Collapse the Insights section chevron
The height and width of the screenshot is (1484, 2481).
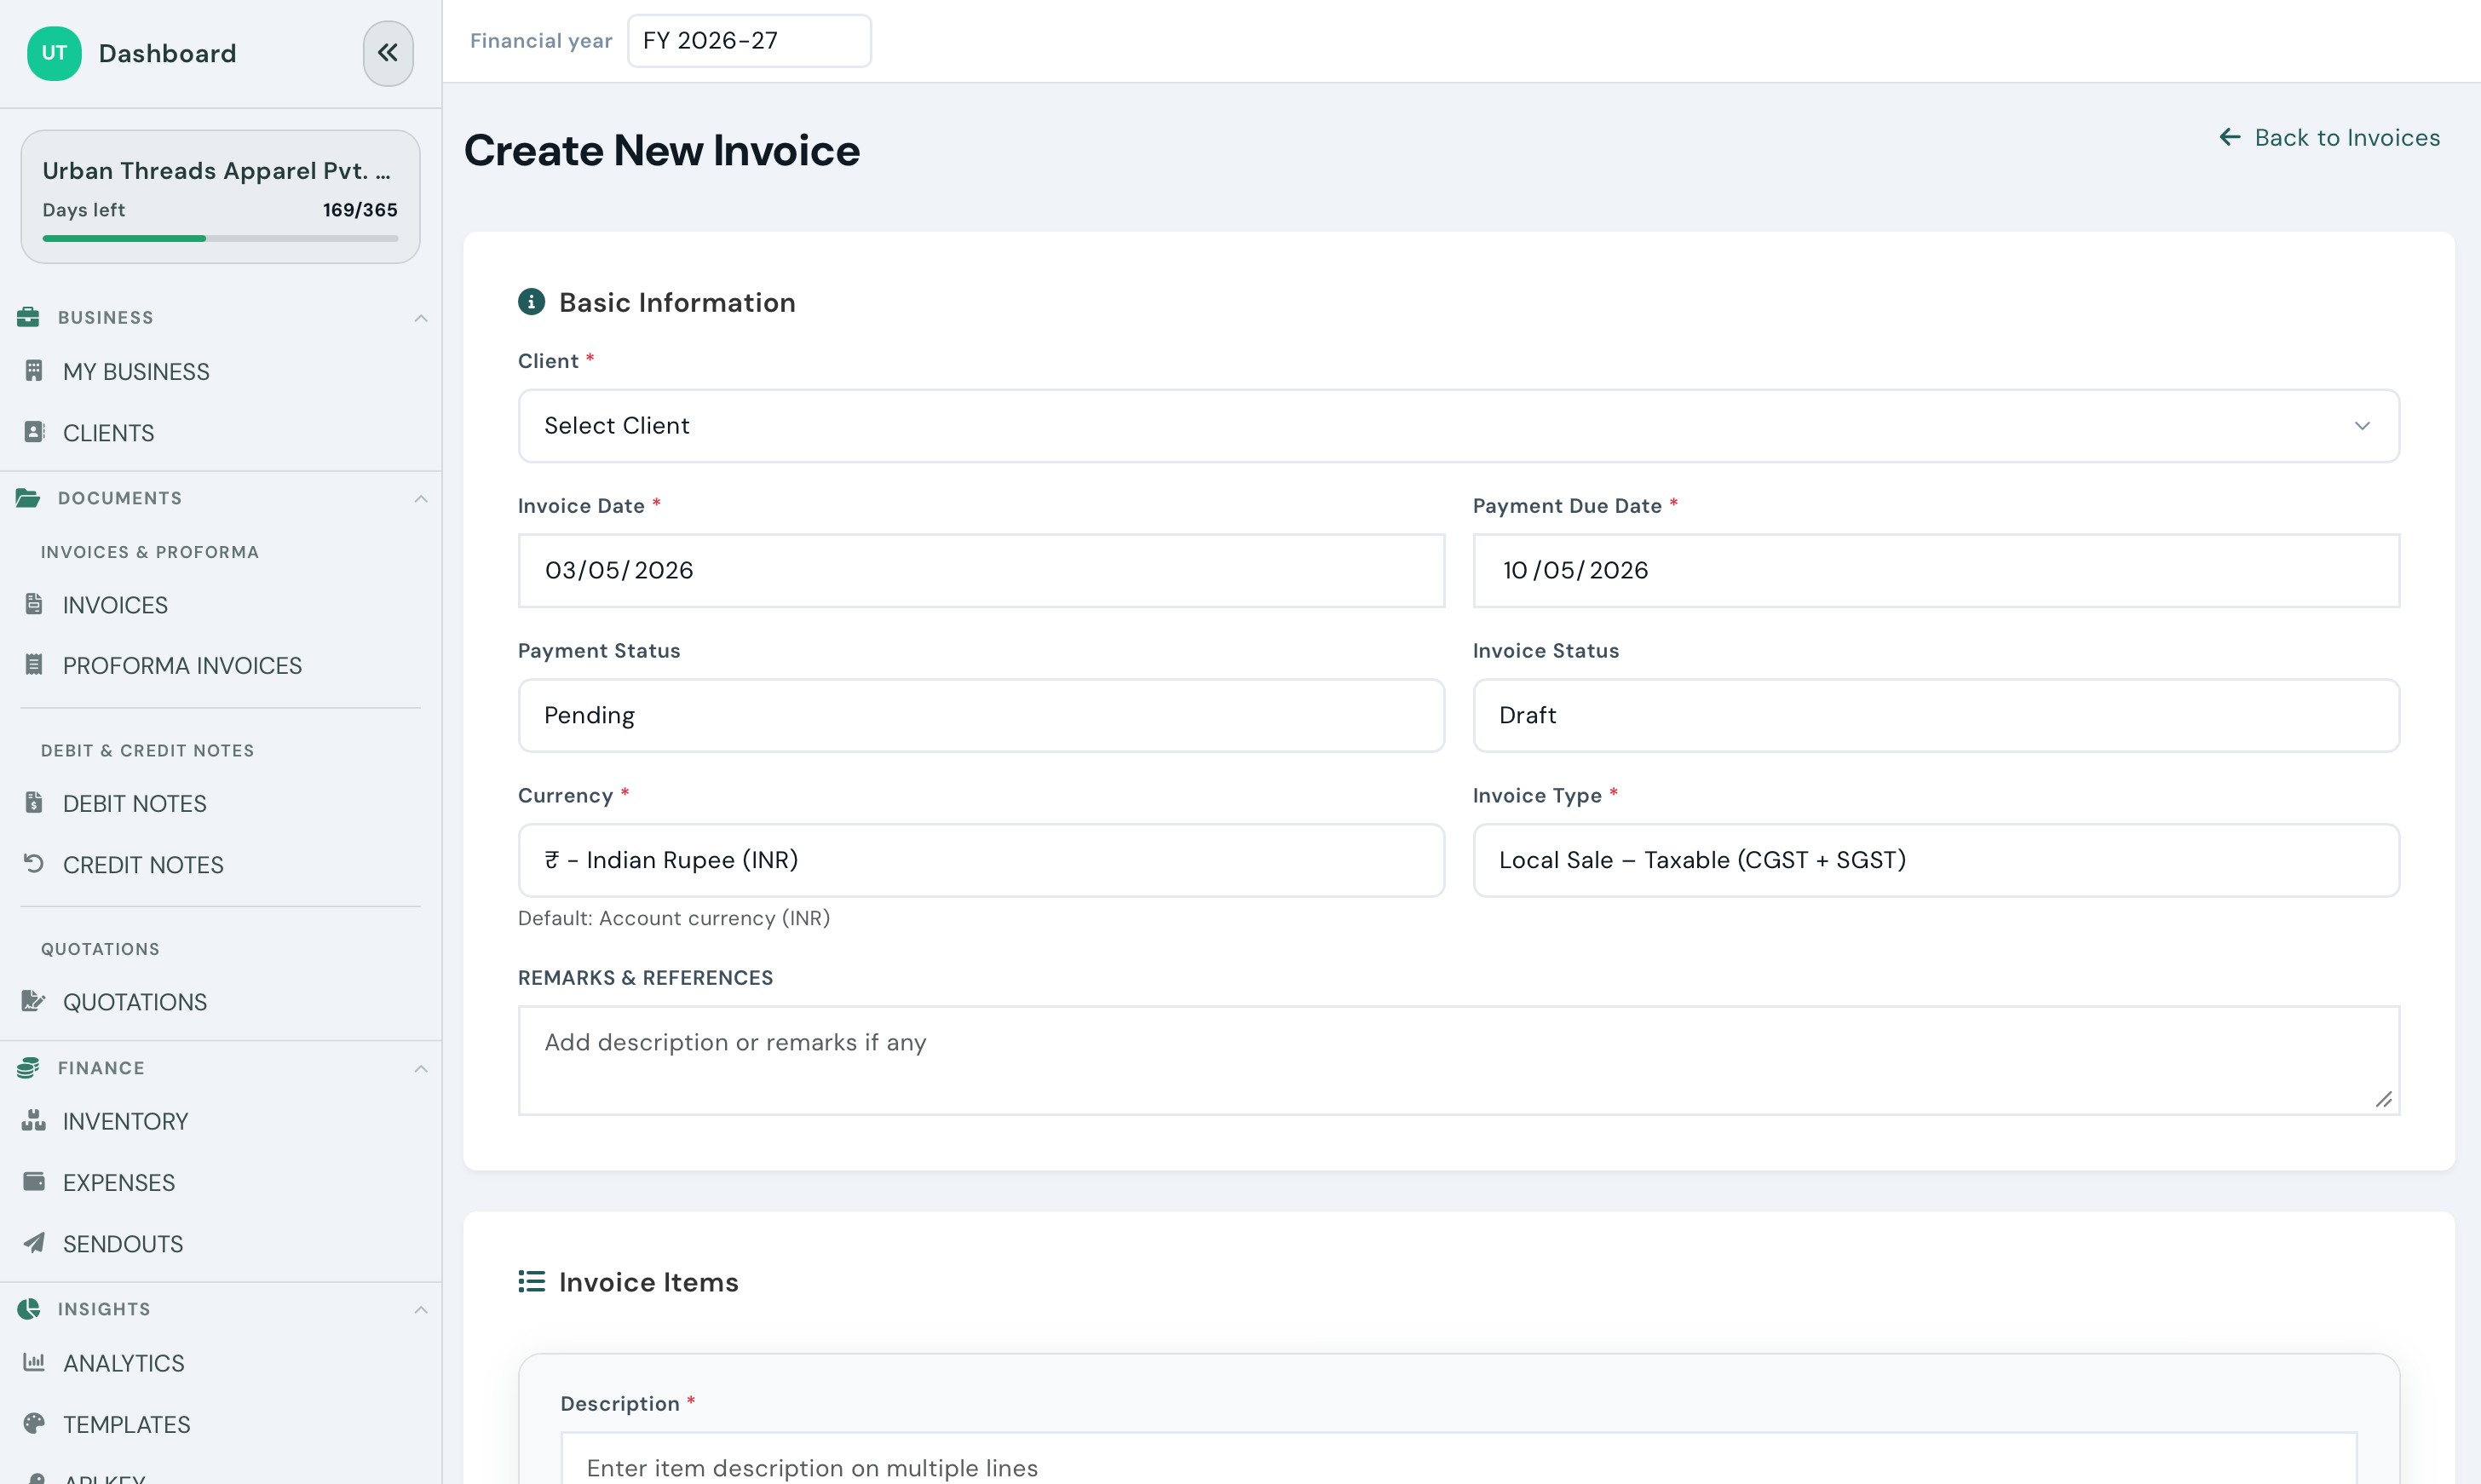coord(421,1309)
